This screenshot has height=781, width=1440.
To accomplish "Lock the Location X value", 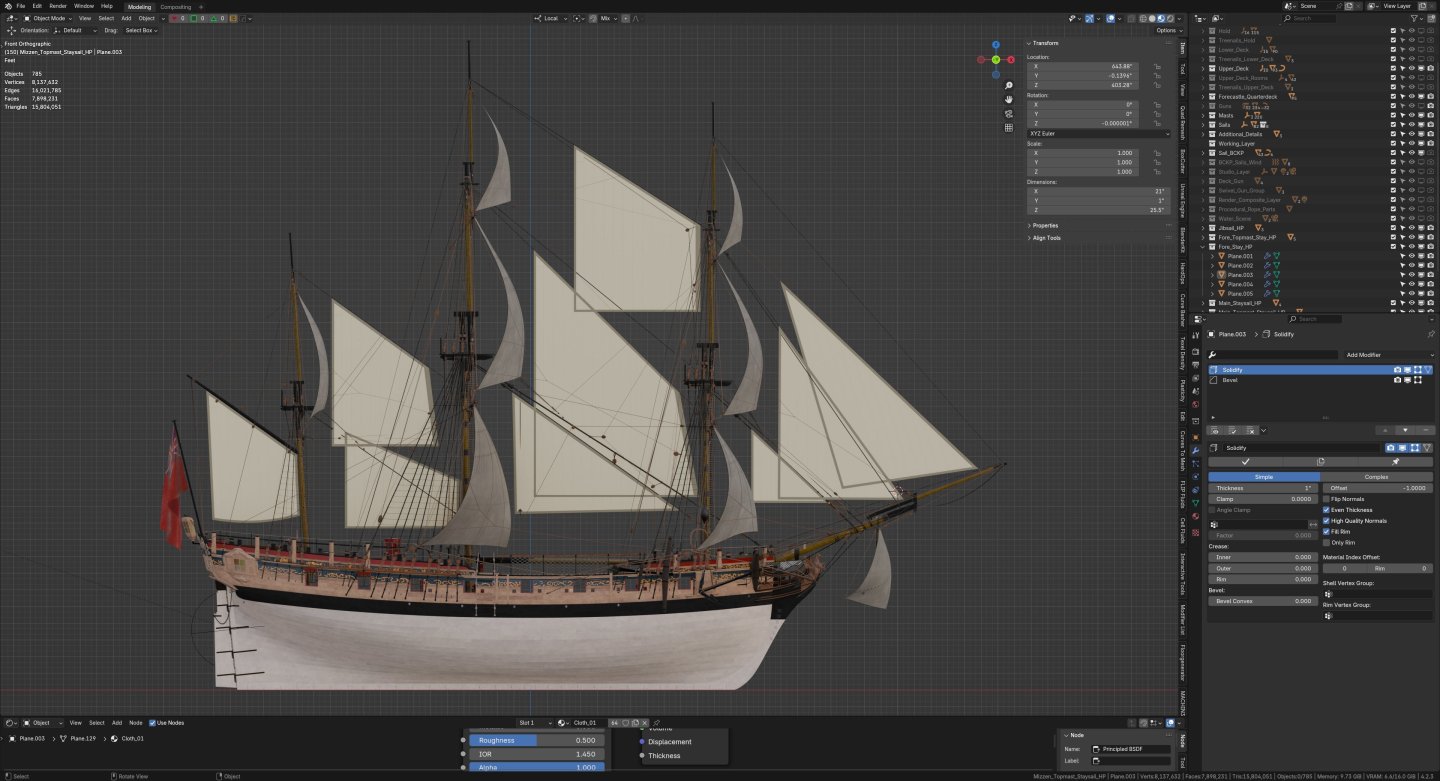I will (1156, 67).
